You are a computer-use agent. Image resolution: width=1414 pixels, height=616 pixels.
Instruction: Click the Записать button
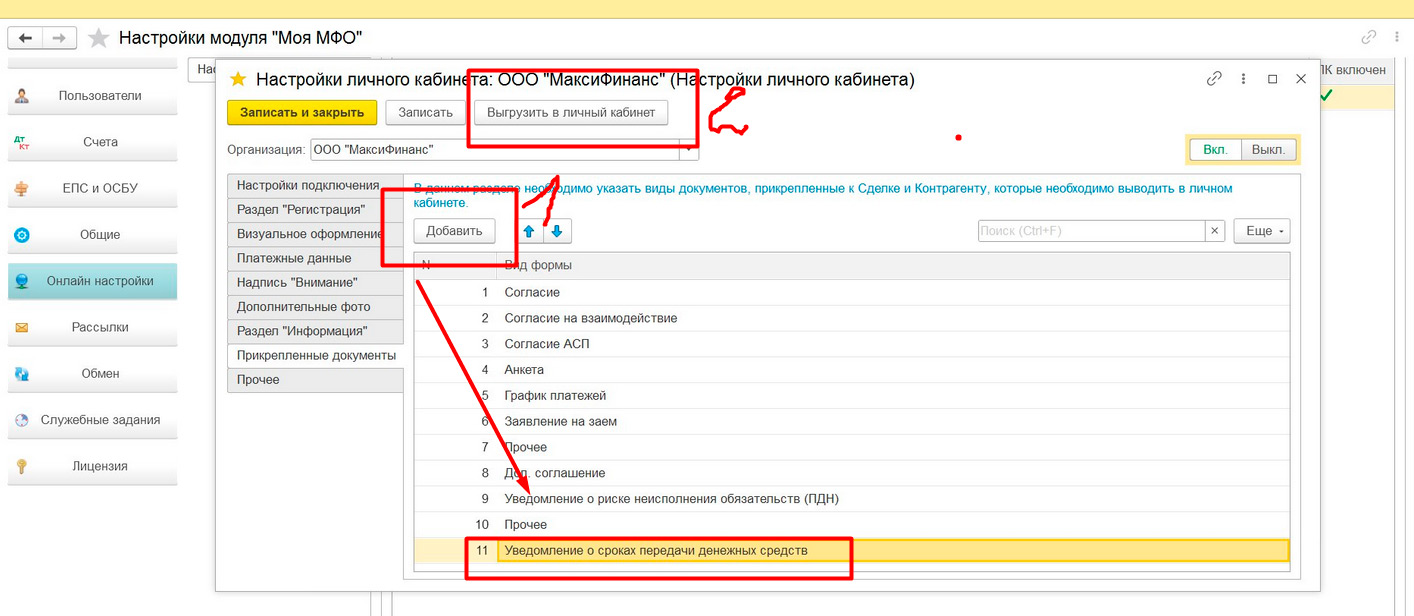pos(426,112)
